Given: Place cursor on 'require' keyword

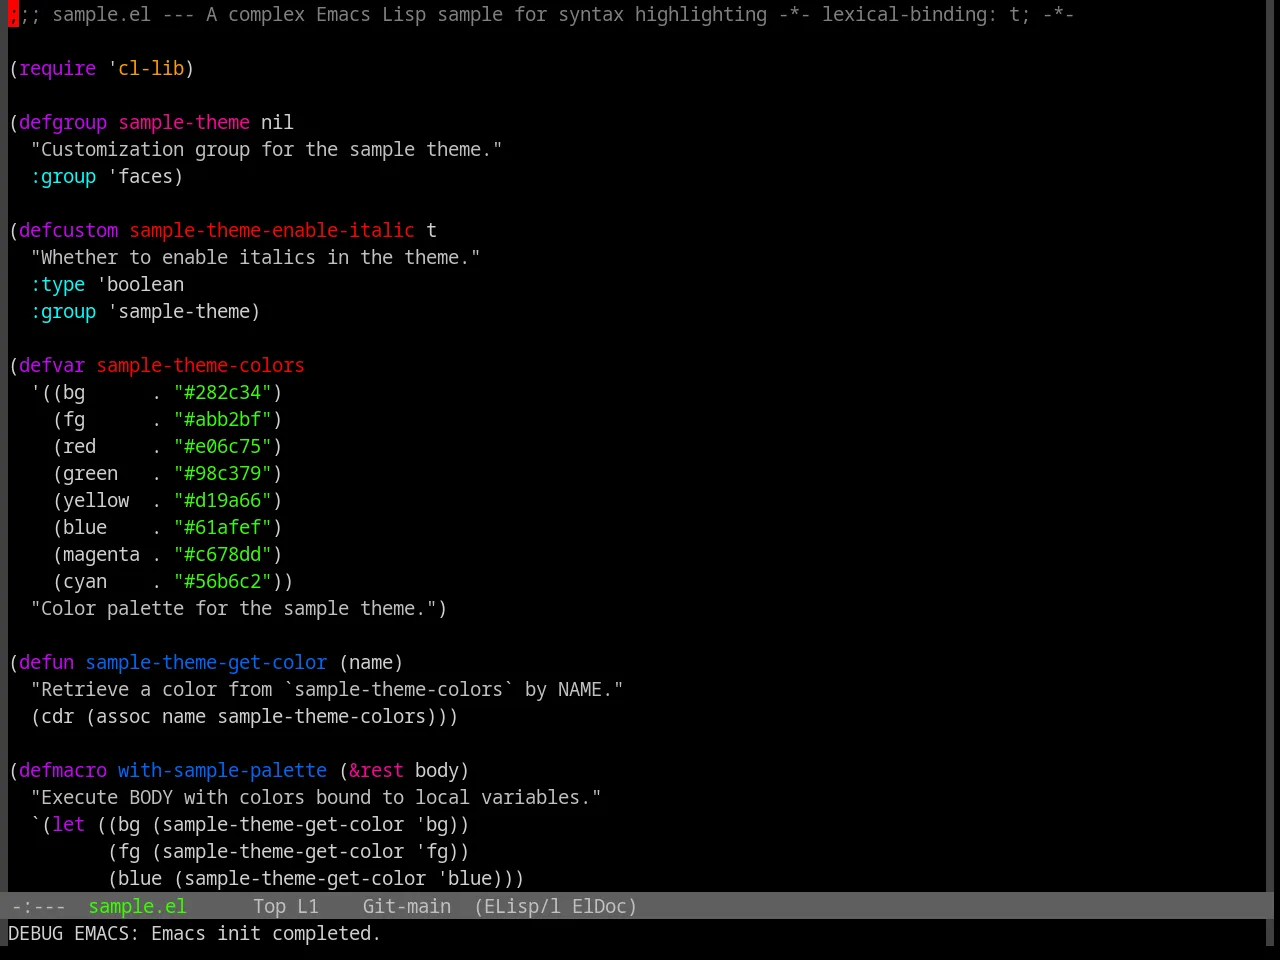Looking at the screenshot, I should (x=57, y=68).
